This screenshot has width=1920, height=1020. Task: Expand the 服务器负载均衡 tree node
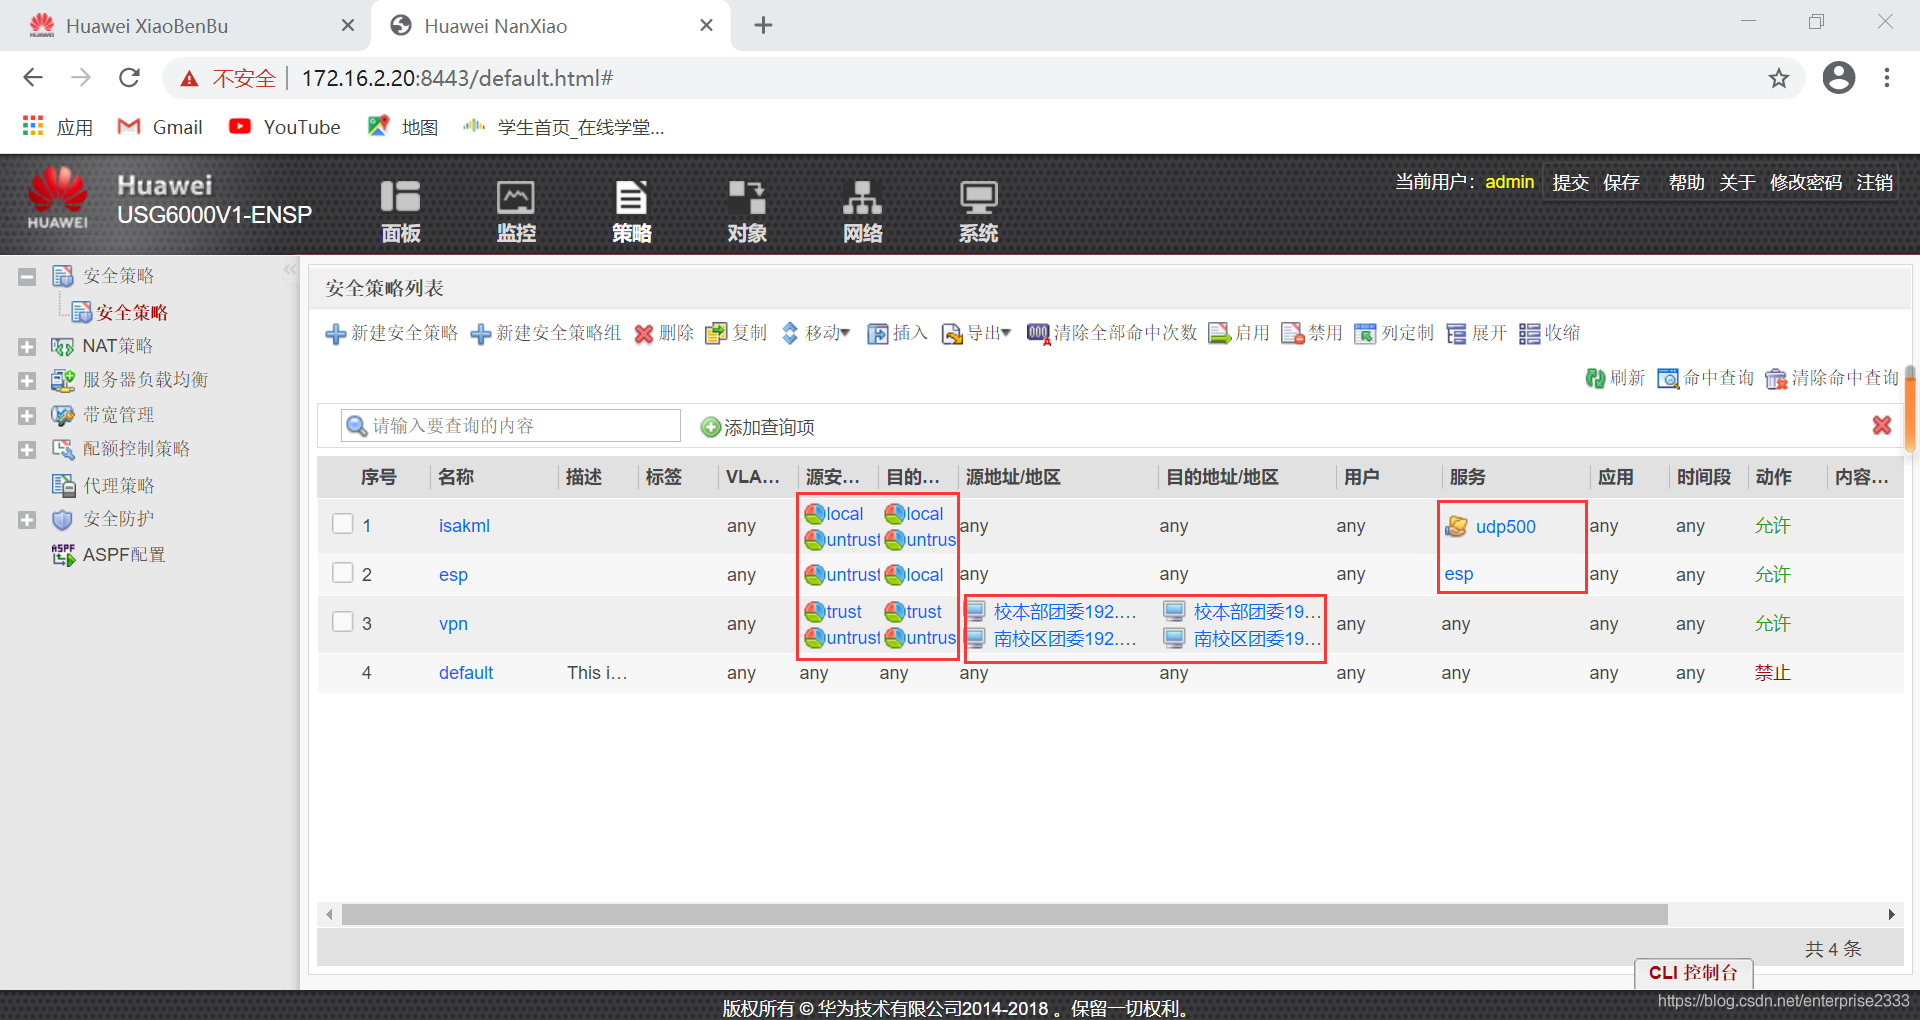(x=27, y=381)
